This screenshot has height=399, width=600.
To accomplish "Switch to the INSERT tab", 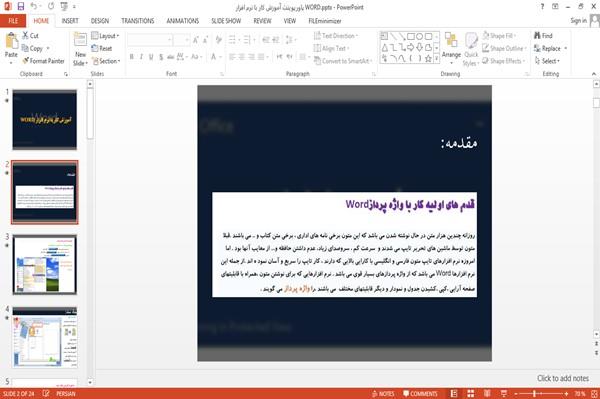I will pos(70,21).
